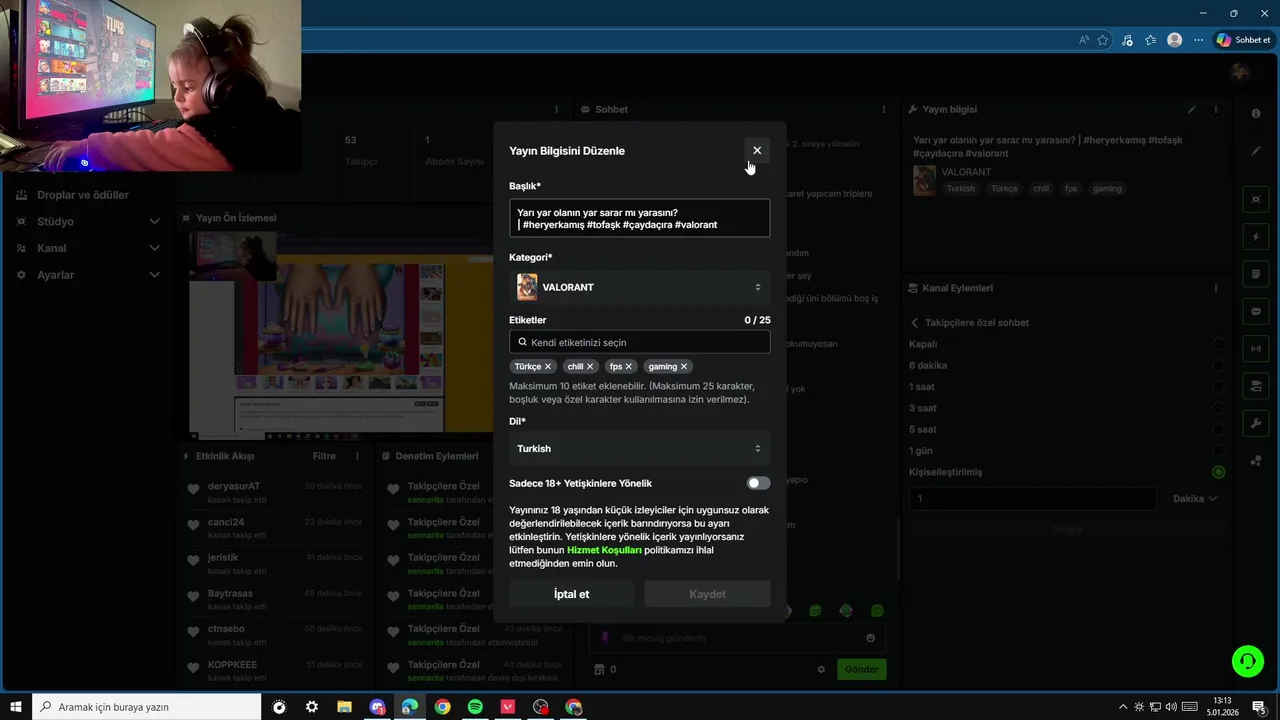1280x720 pixels.
Task: Click the document icon in right rail
Action: pyautogui.click(x=1256, y=274)
